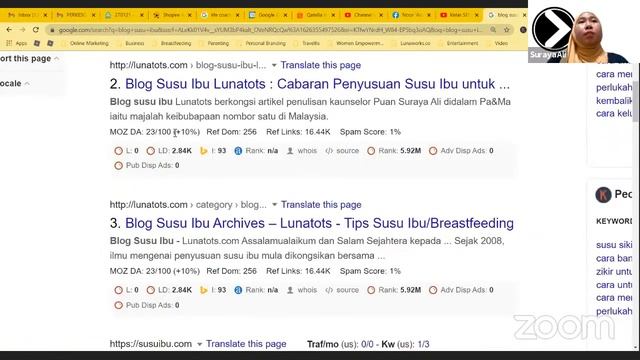640x360 pixels.
Task: Click the L: 0 metric in result 3
Action: pos(127,290)
